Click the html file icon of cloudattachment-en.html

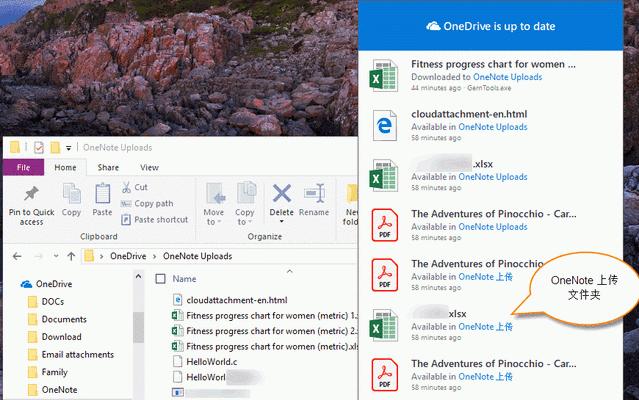click(x=177, y=300)
